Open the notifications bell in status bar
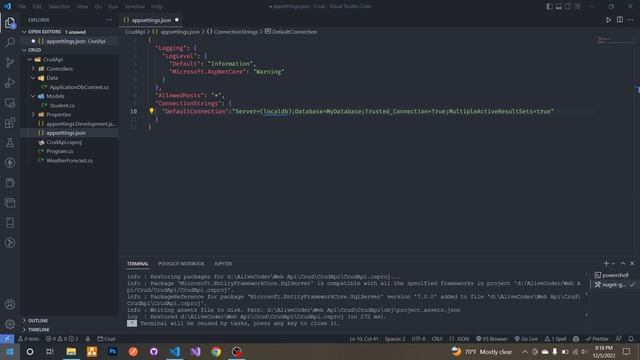Image resolution: width=640 pixels, height=360 pixels. pyautogui.click(x=631, y=339)
